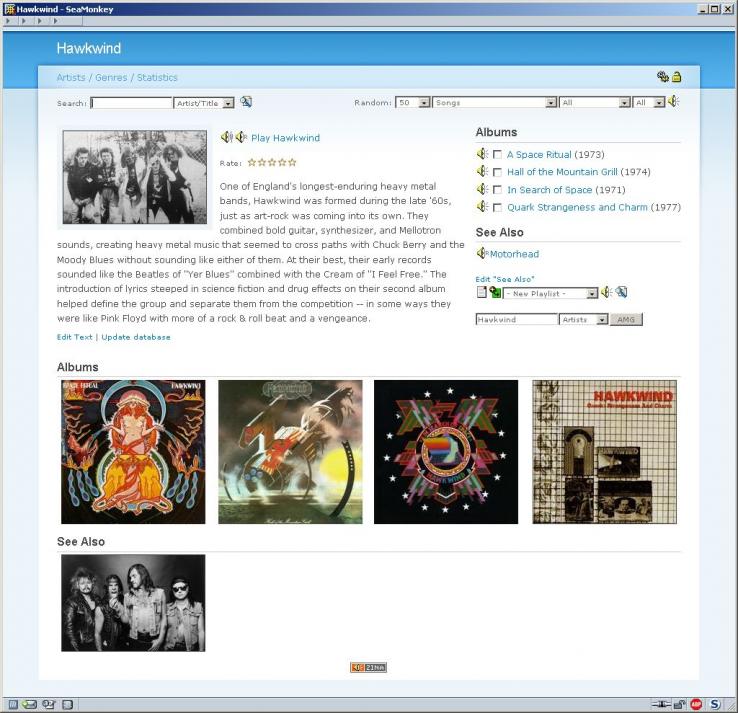Check the In Search of Space checkbox

(x=497, y=190)
